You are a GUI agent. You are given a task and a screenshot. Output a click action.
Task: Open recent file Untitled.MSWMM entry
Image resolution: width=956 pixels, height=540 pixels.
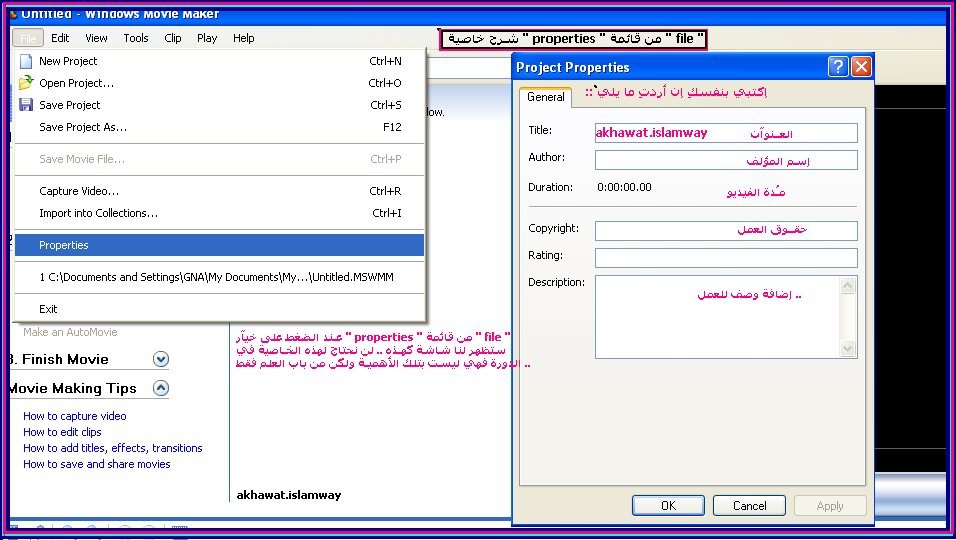point(219,277)
